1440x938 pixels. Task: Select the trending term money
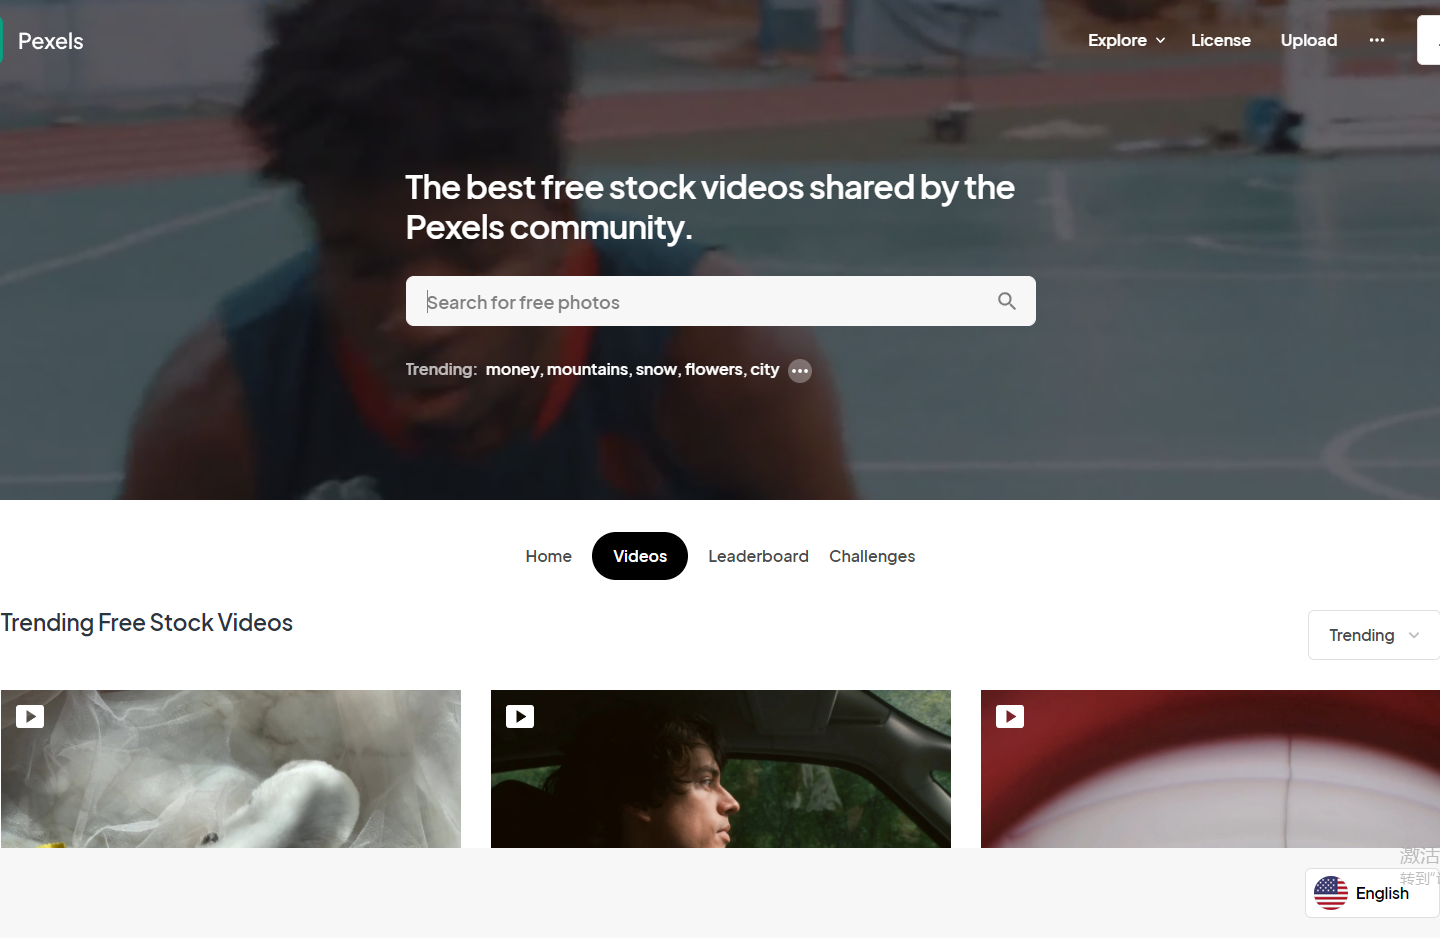pos(512,369)
